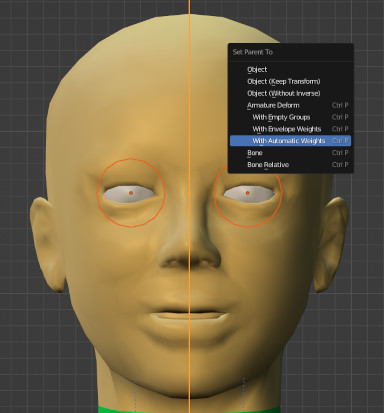
Task: Select Object (Without Inverse) option
Action: [x=290, y=93]
